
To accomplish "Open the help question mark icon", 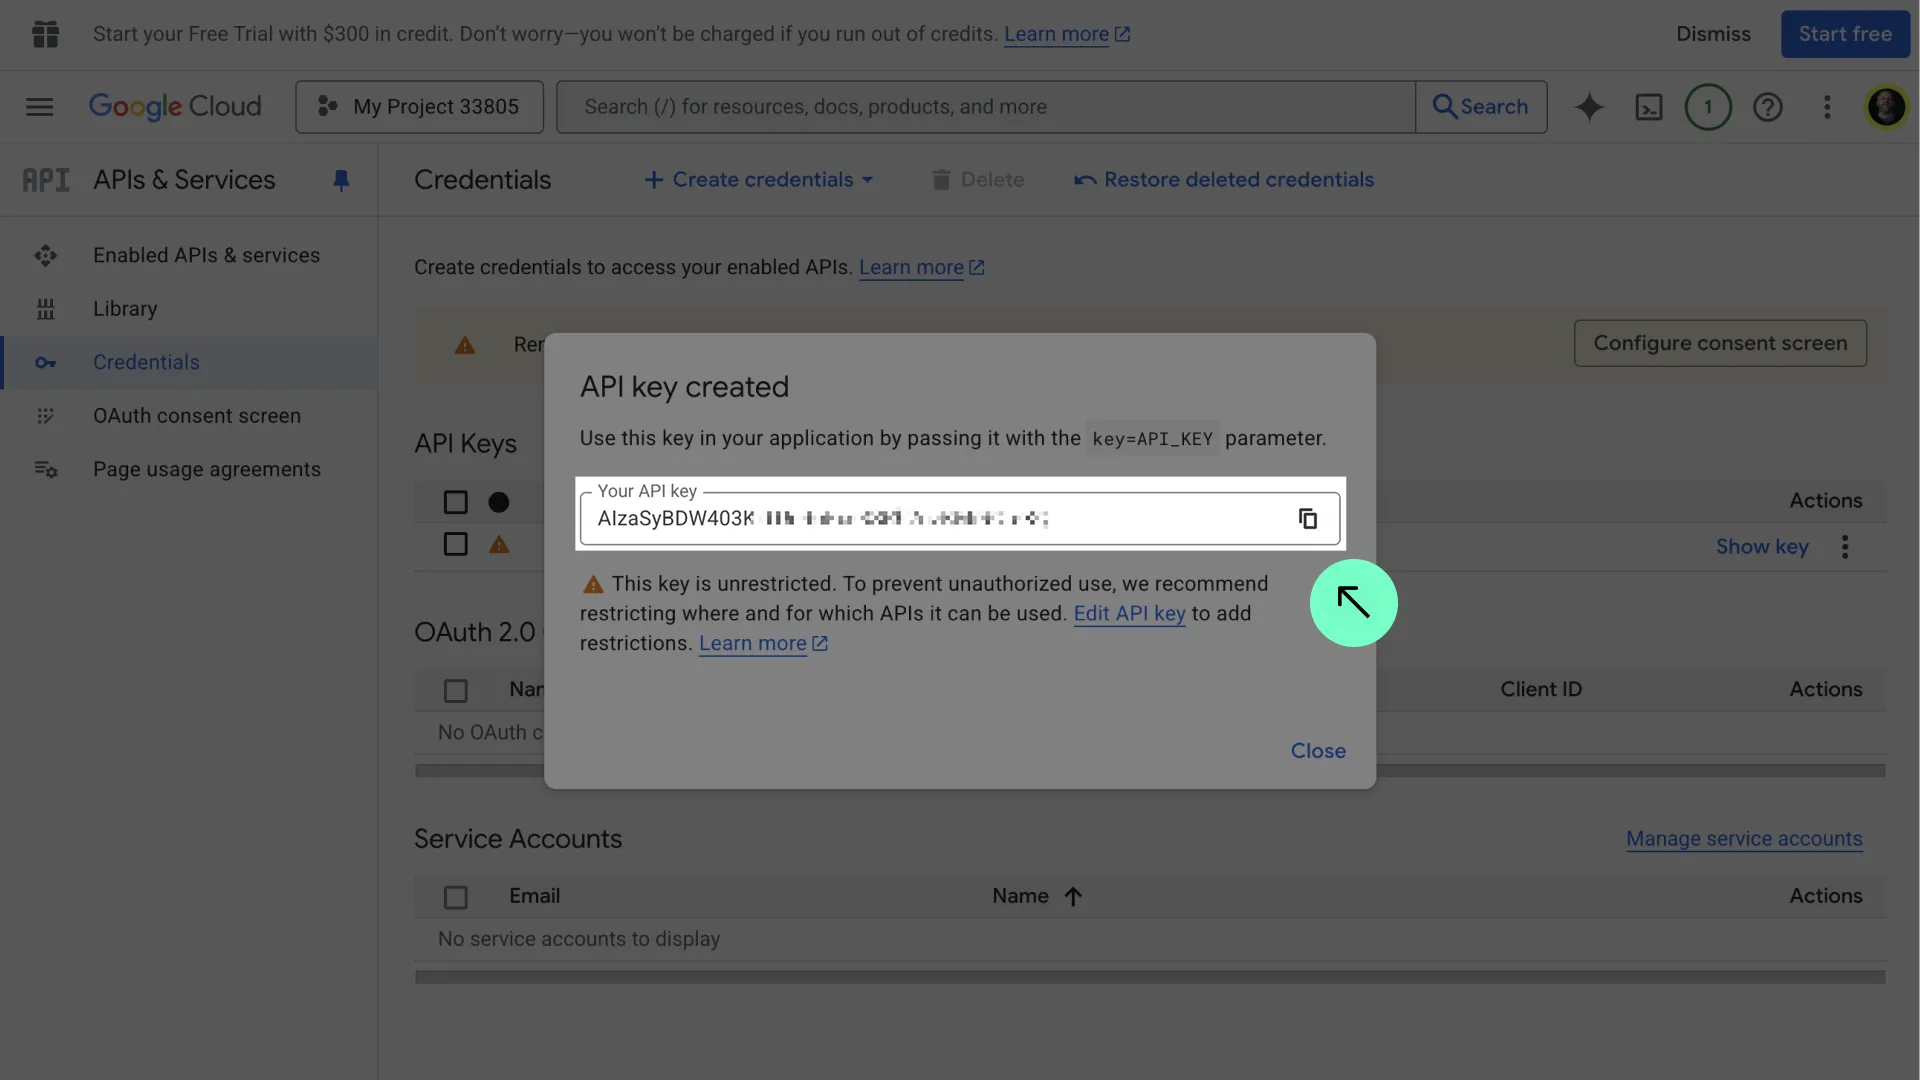I will pyautogui.click(x=1767, y=107).
